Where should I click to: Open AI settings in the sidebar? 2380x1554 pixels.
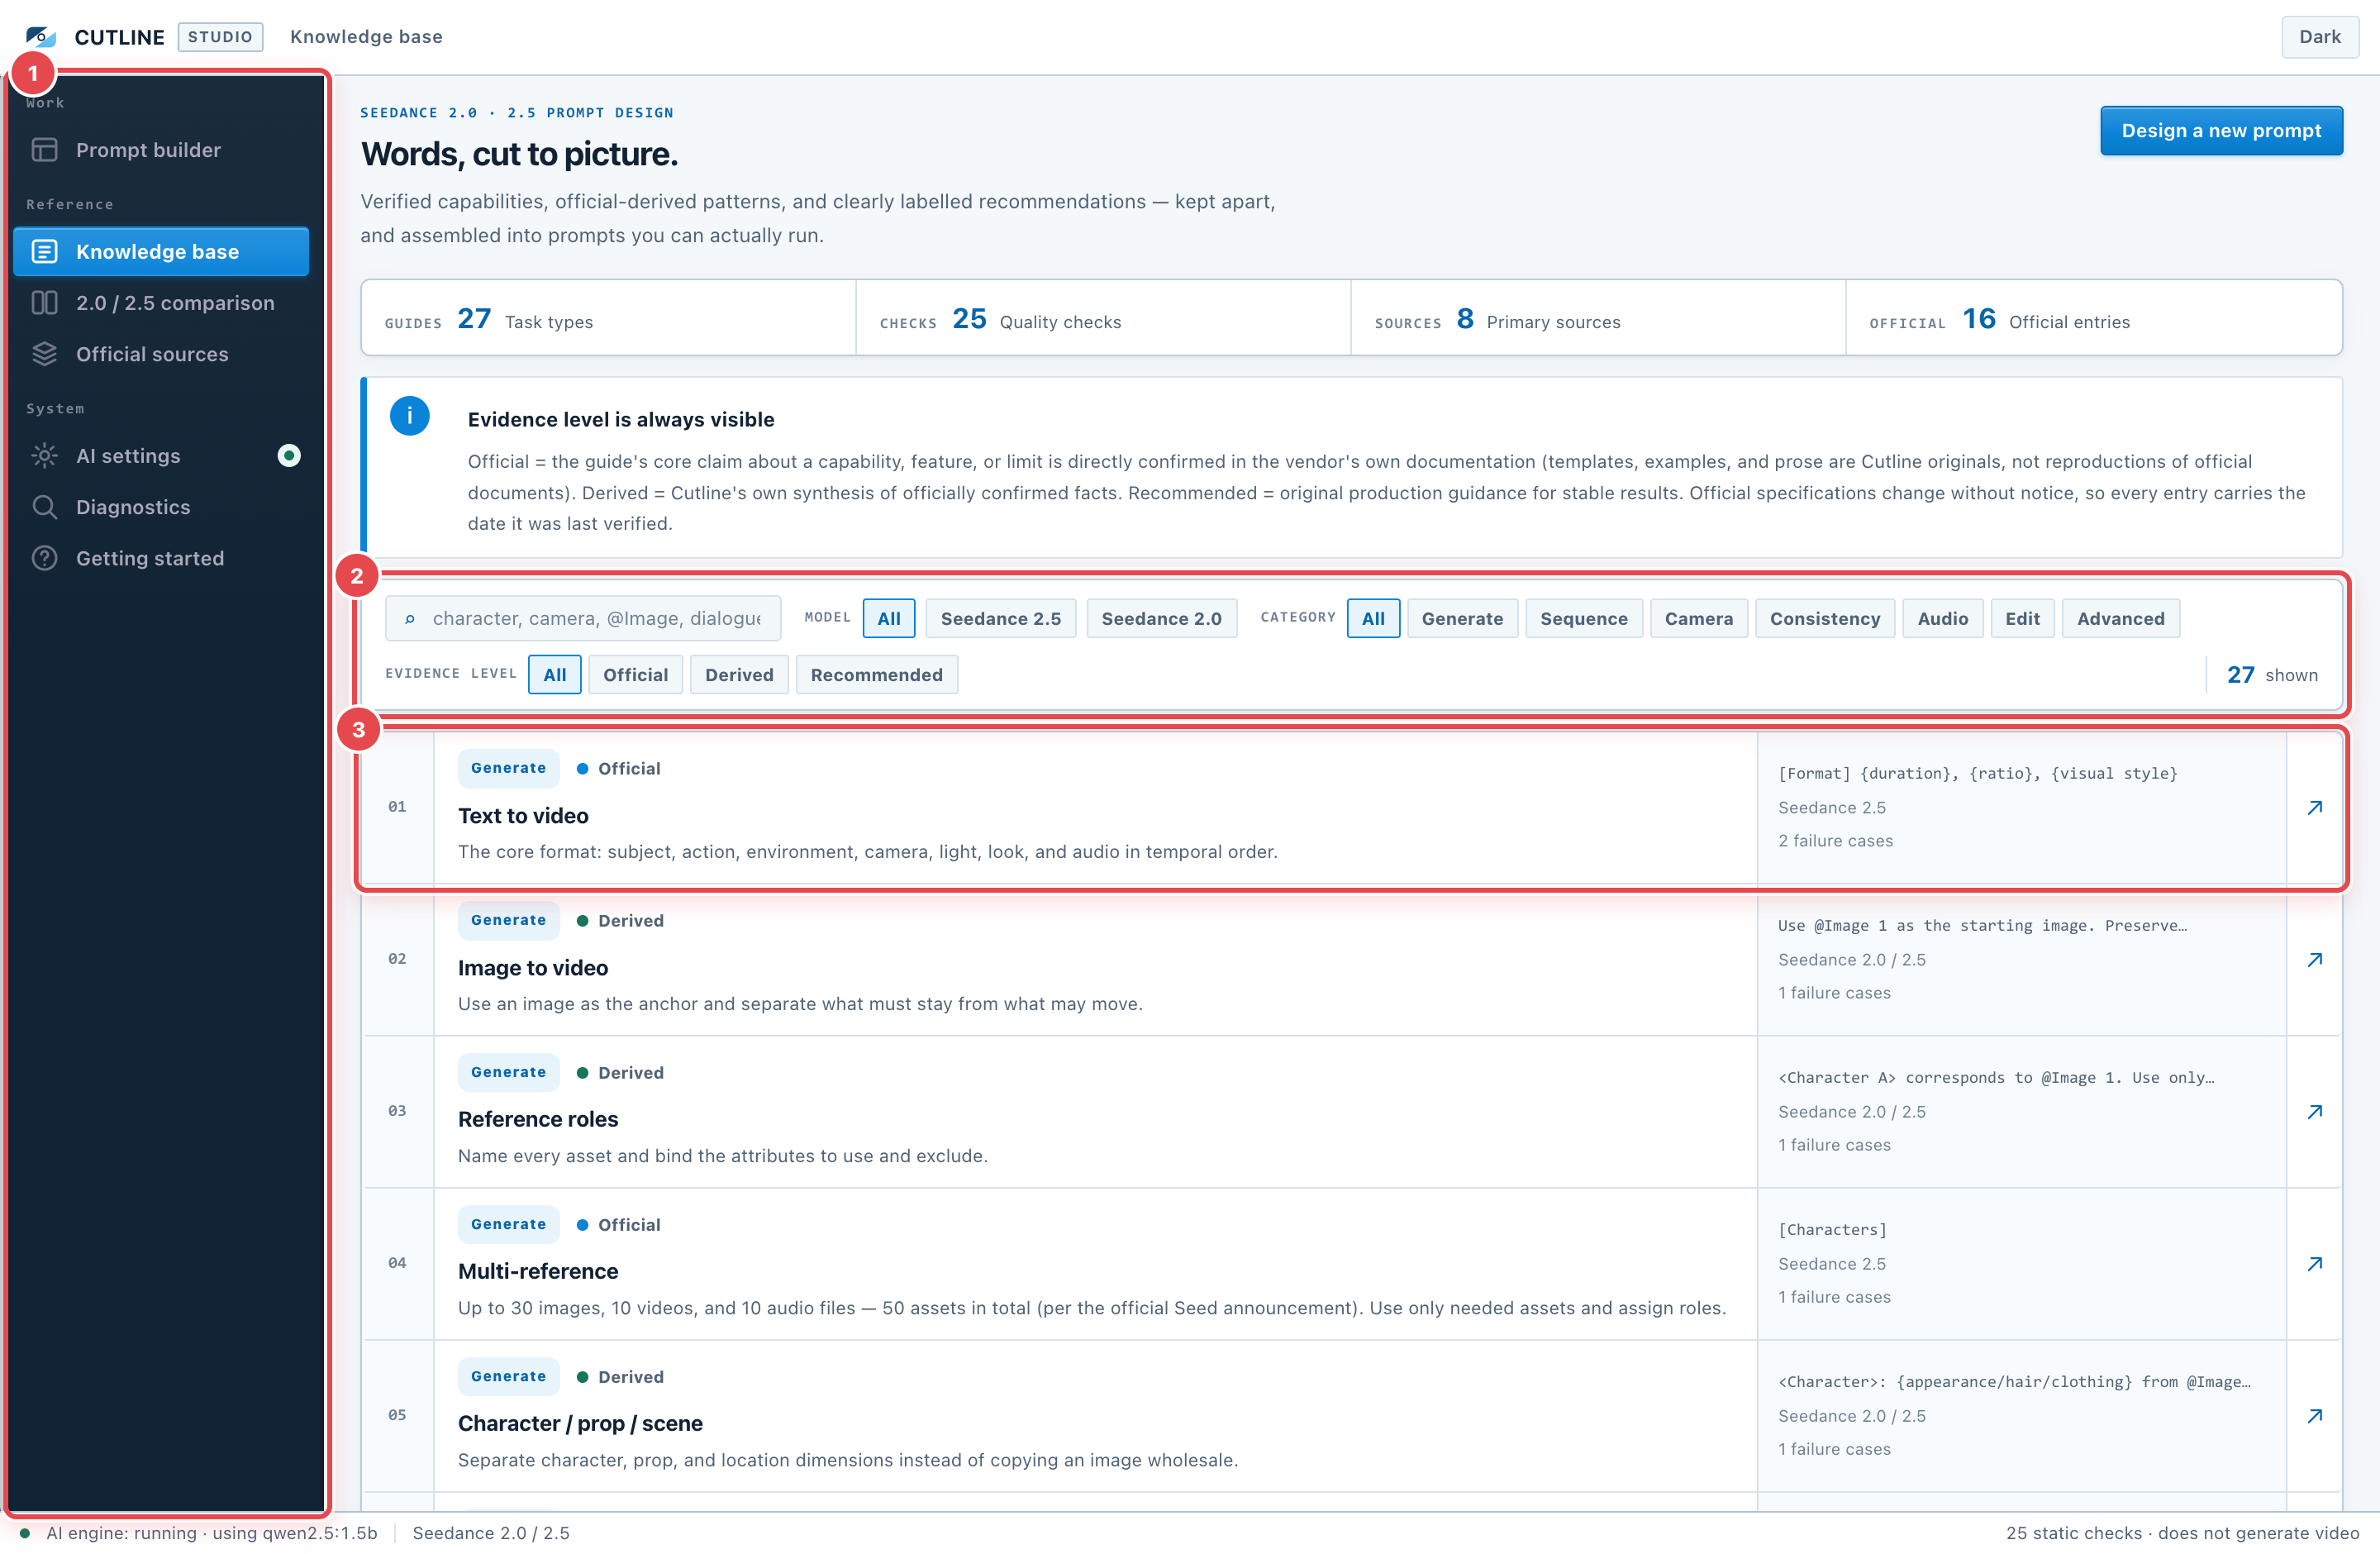(161, 456)
